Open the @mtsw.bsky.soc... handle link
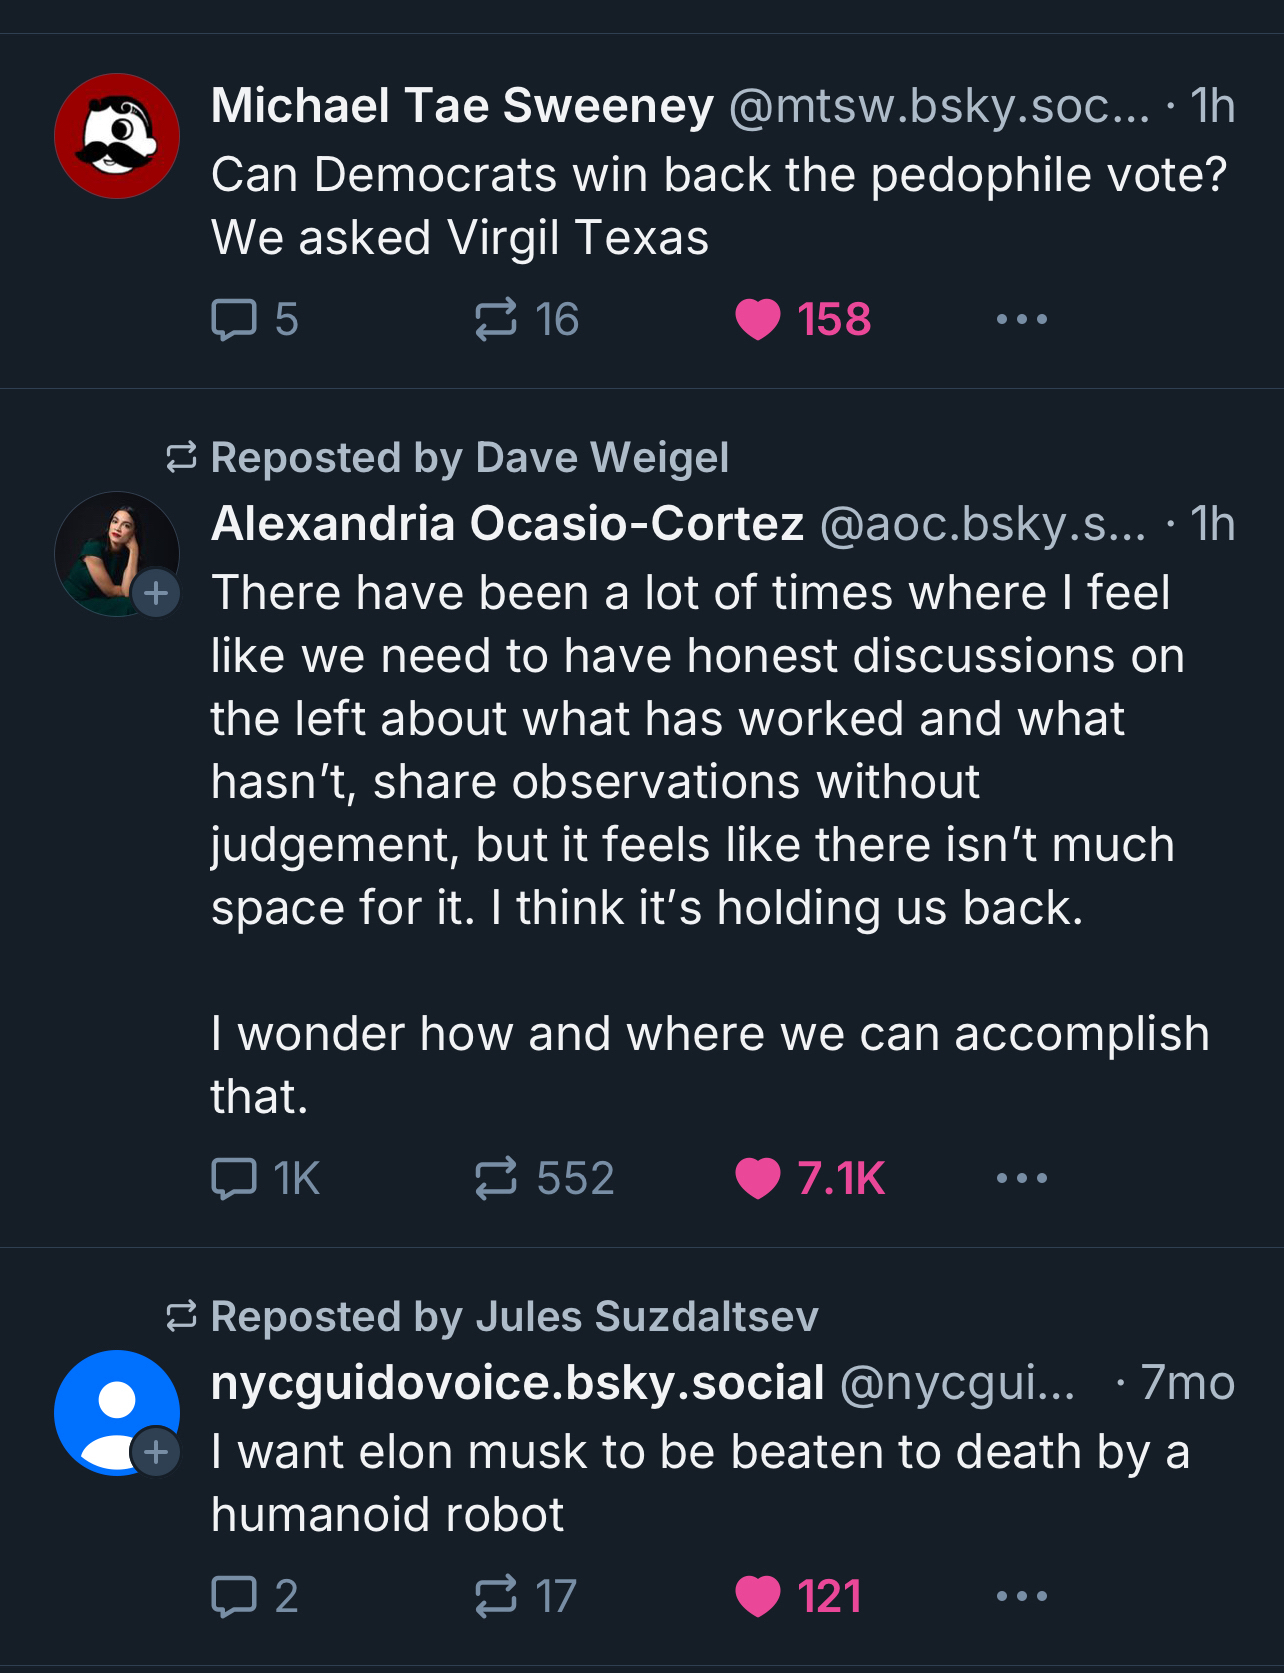1284x1673 pixels. pos(939,106)
